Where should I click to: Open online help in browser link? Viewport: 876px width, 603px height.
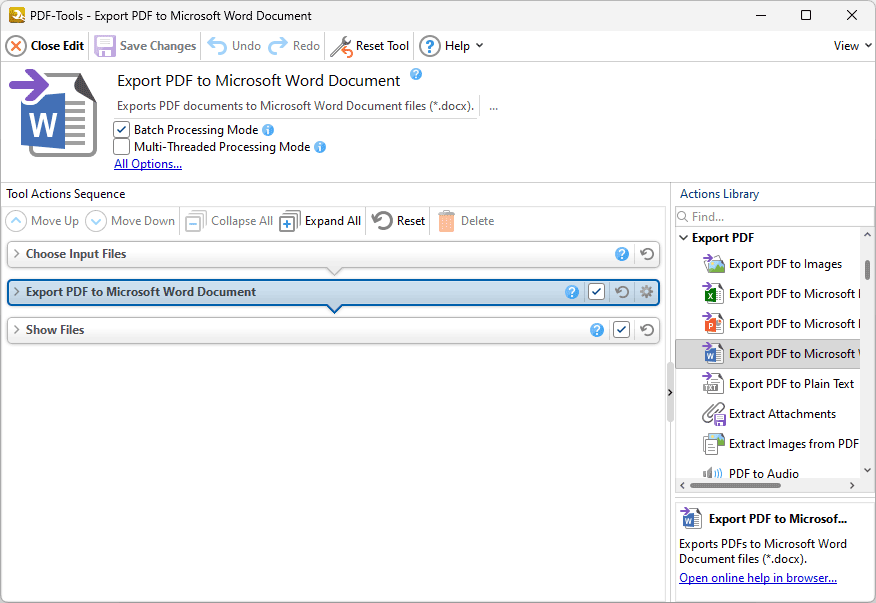click(758, 578)
